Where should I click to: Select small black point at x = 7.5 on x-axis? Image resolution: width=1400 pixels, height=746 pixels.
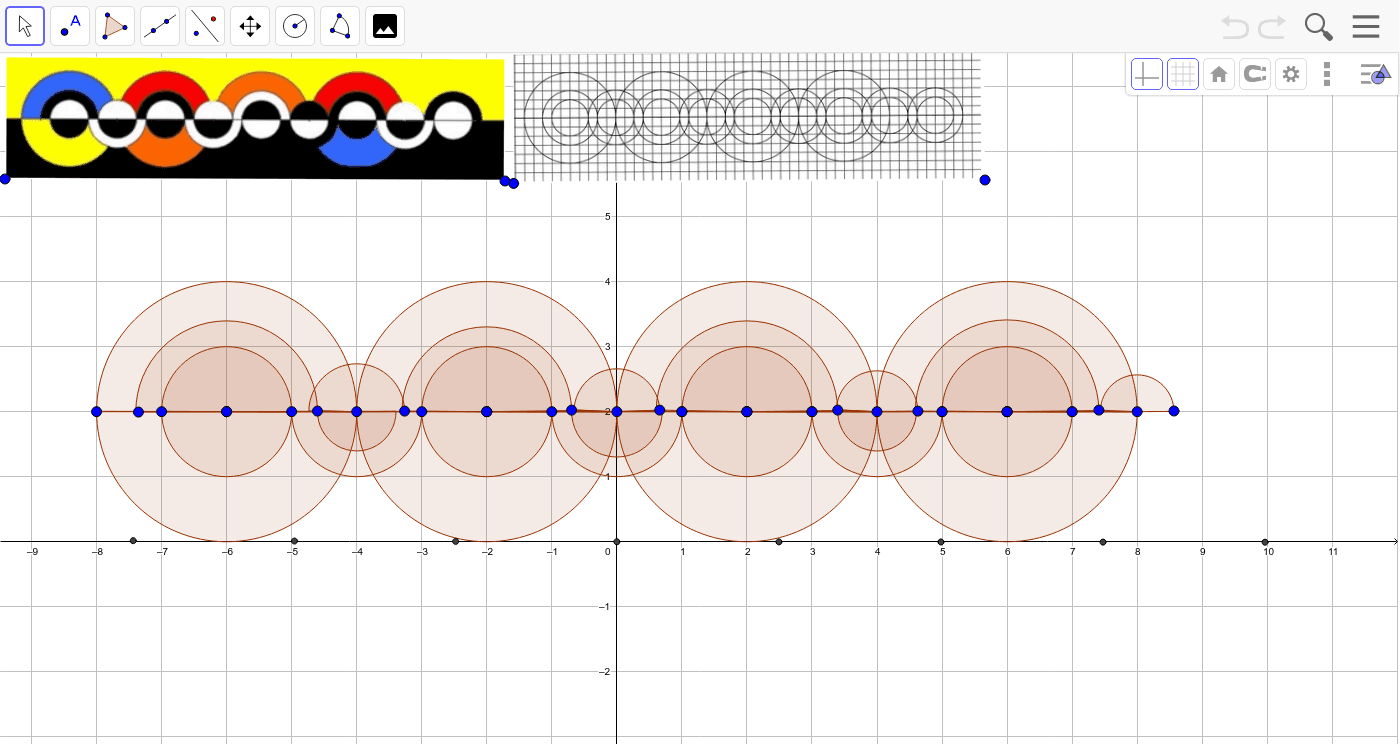click(1103, 542)
